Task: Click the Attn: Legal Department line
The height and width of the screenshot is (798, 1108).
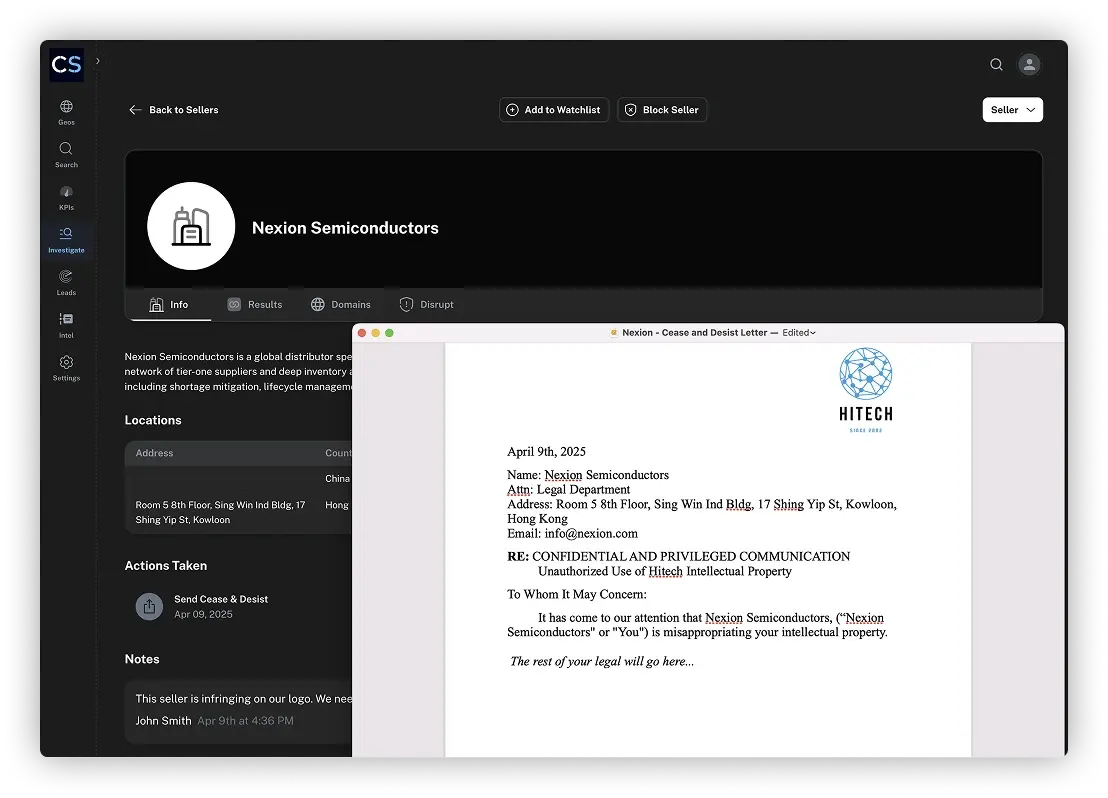Action: pyautogui.click(x=568, y=490)
